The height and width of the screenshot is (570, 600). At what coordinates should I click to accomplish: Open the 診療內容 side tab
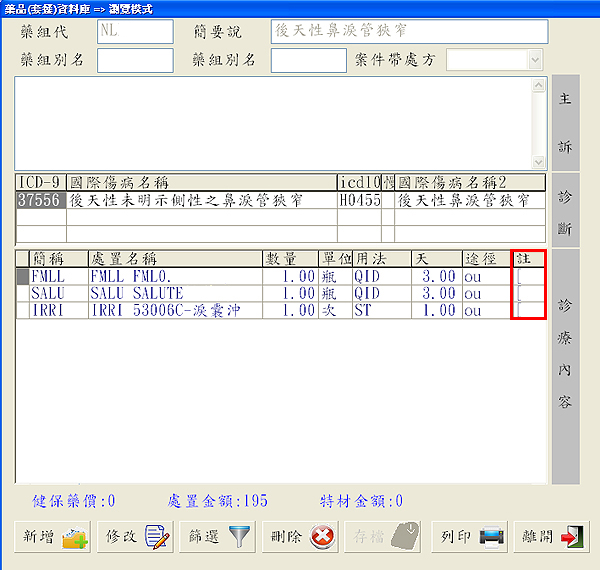click(x=565, y=366)
